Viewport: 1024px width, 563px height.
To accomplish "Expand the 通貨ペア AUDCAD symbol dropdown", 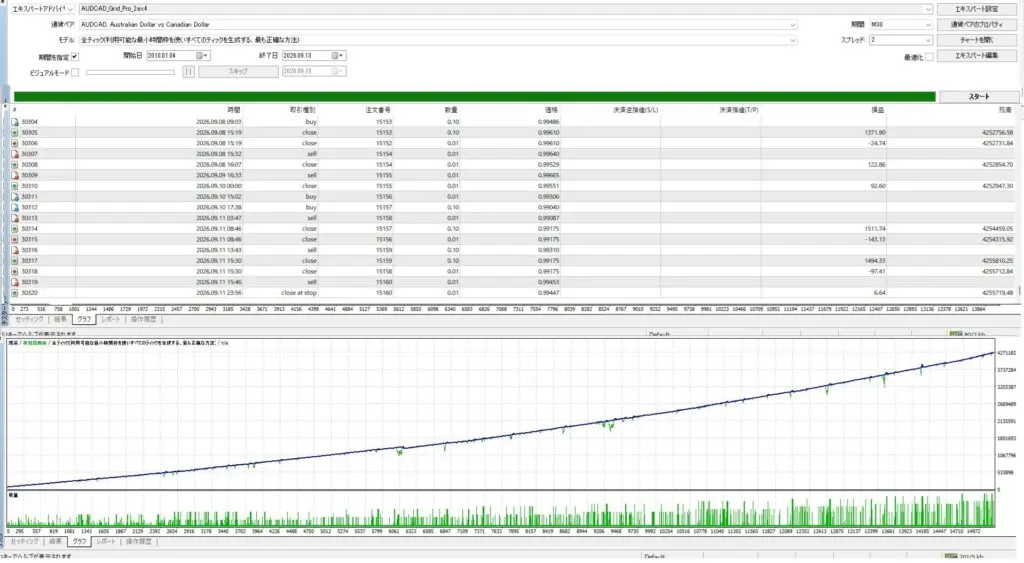I will (x=792, y=25).
